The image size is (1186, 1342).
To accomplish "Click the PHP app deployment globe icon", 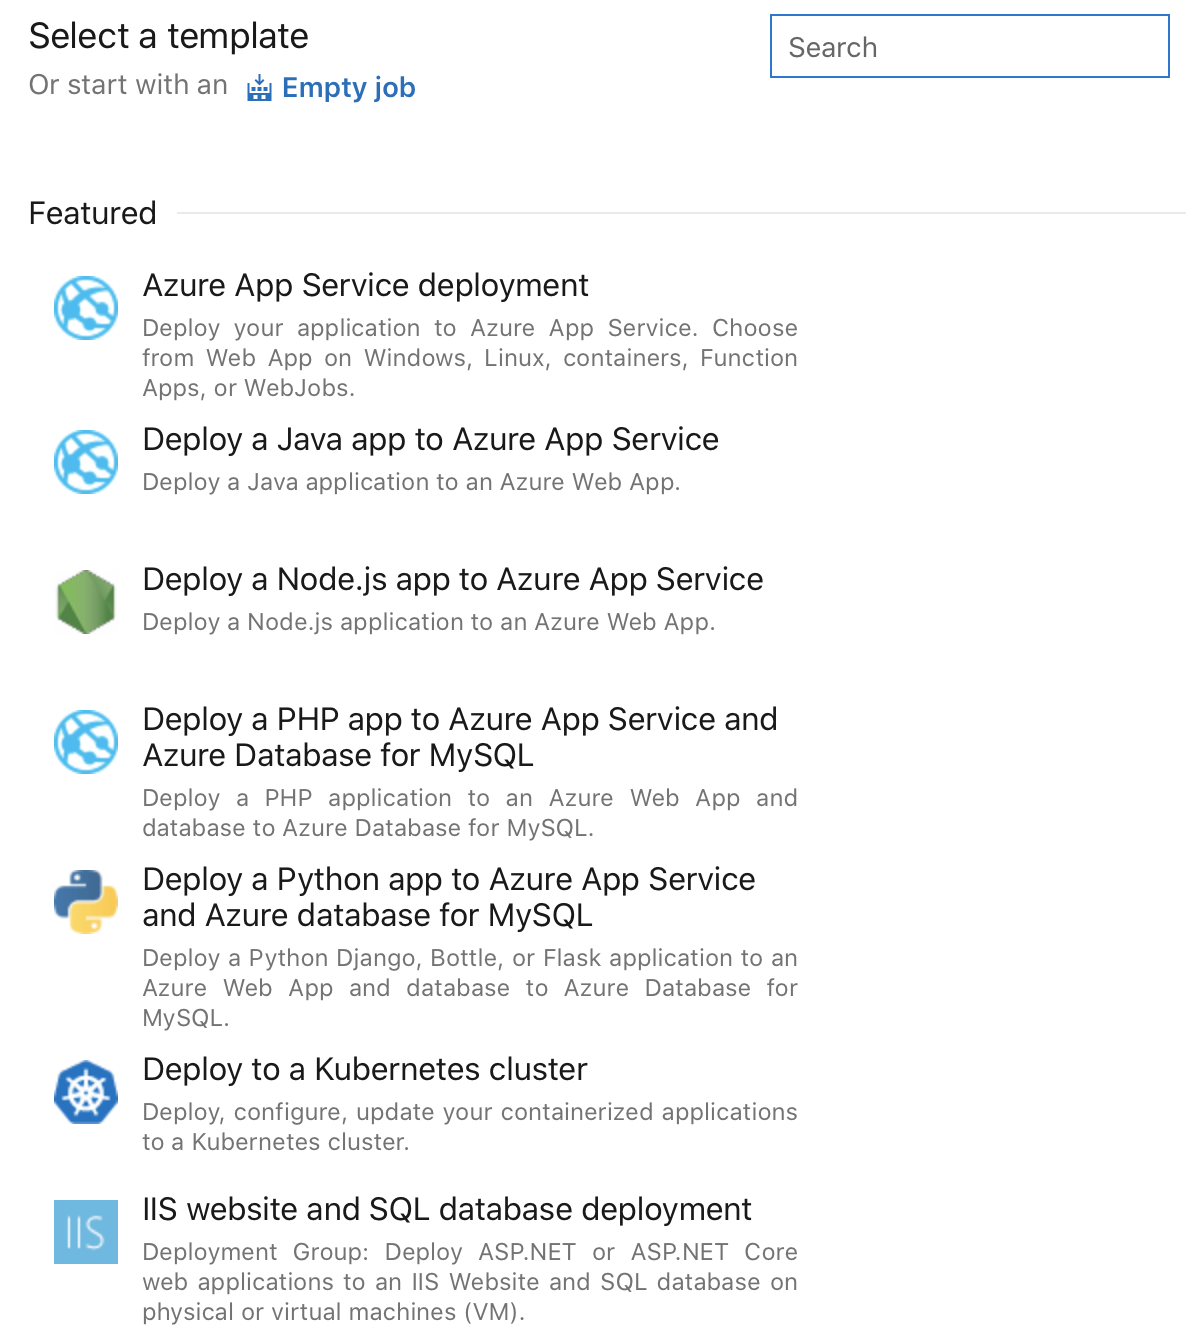I will [86, 741].
